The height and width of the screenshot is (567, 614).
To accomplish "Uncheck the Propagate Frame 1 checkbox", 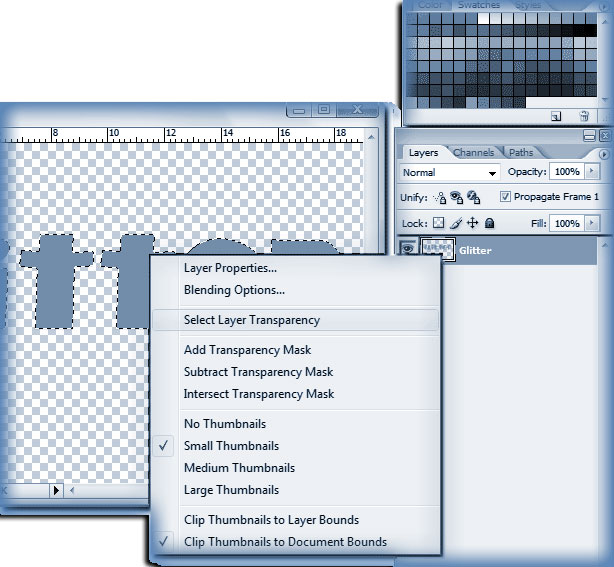I will [x=505, y=197].
